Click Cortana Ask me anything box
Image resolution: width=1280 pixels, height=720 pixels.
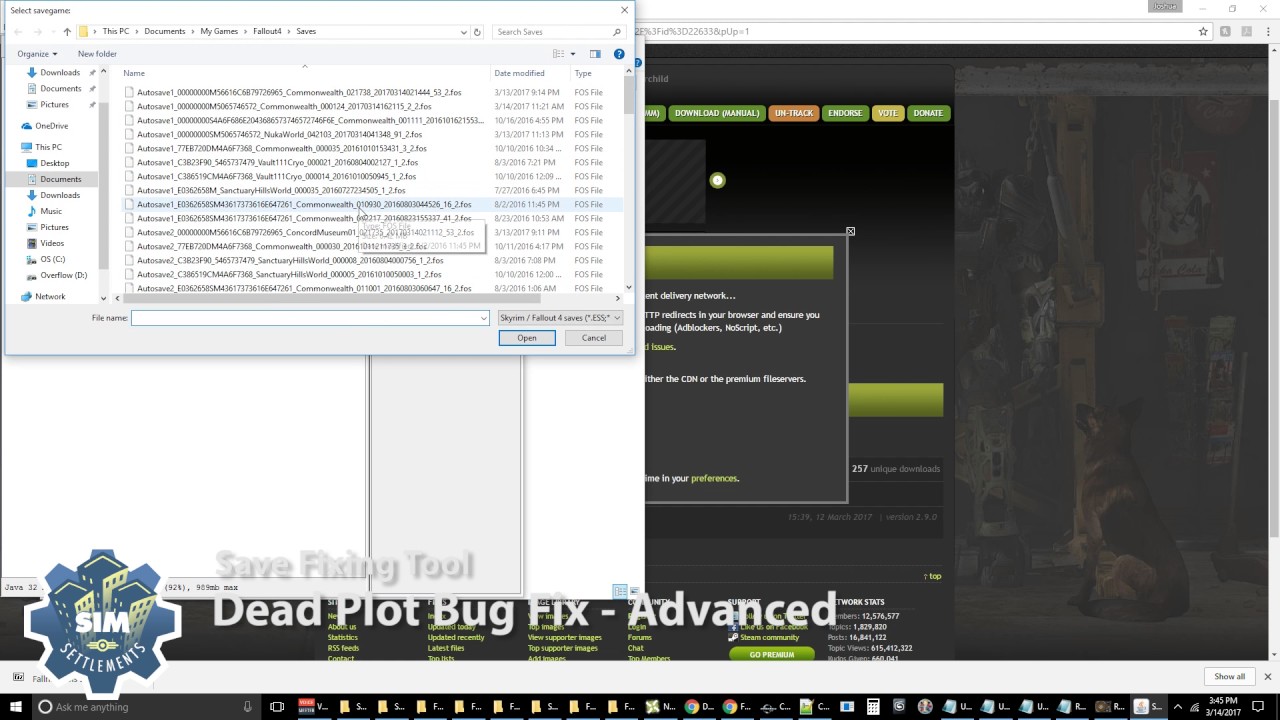coord(145,707)
